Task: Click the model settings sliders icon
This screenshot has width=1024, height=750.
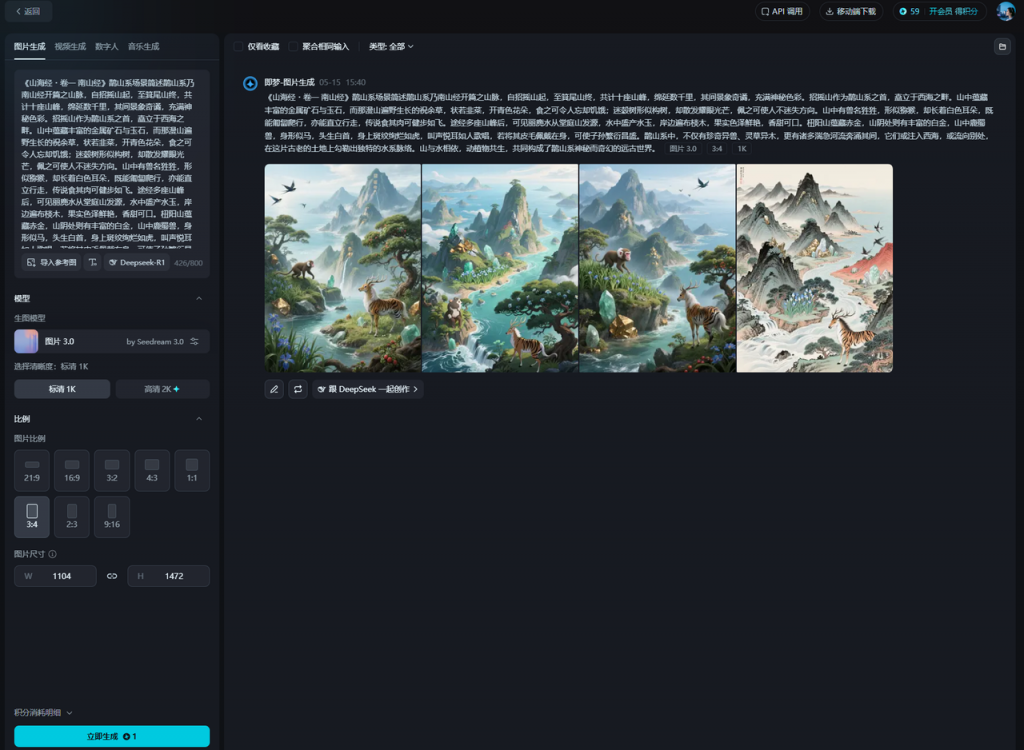Action: tap(195, 342)
